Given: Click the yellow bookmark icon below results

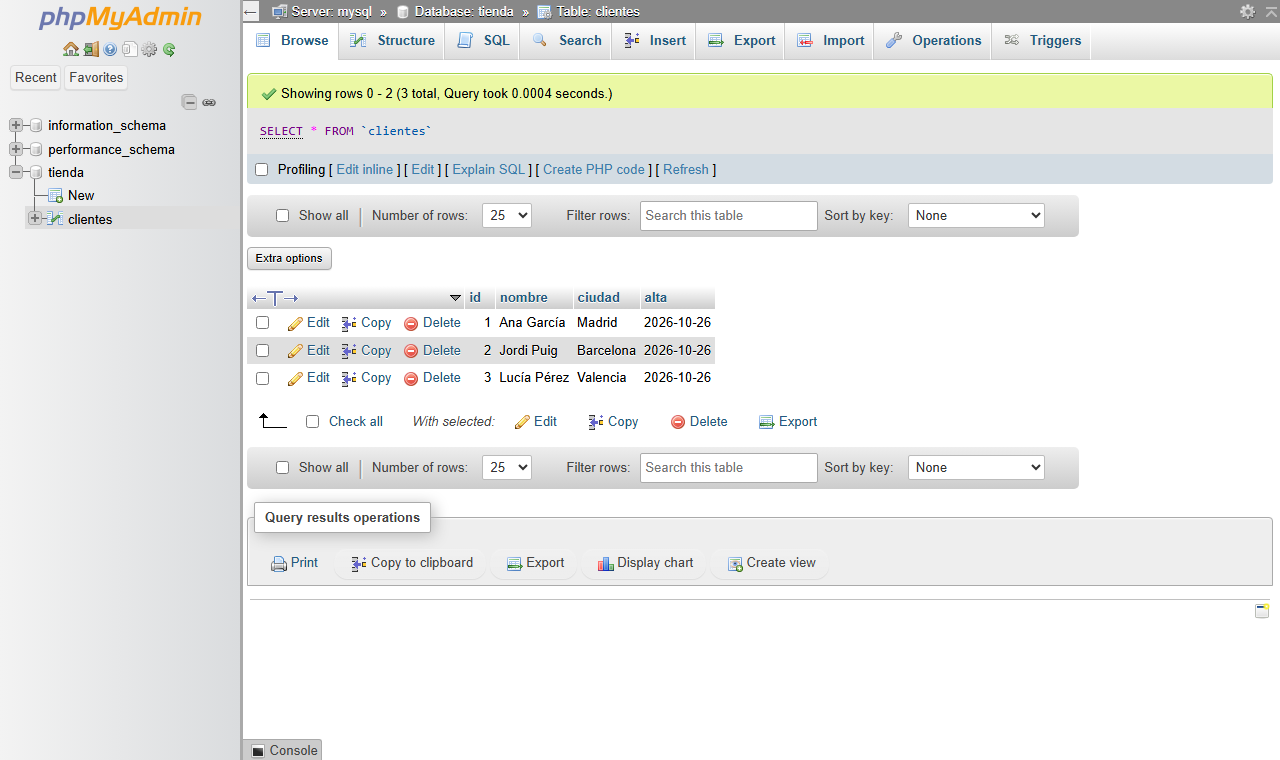Looking at the screenshot, I should [1262, 610].
